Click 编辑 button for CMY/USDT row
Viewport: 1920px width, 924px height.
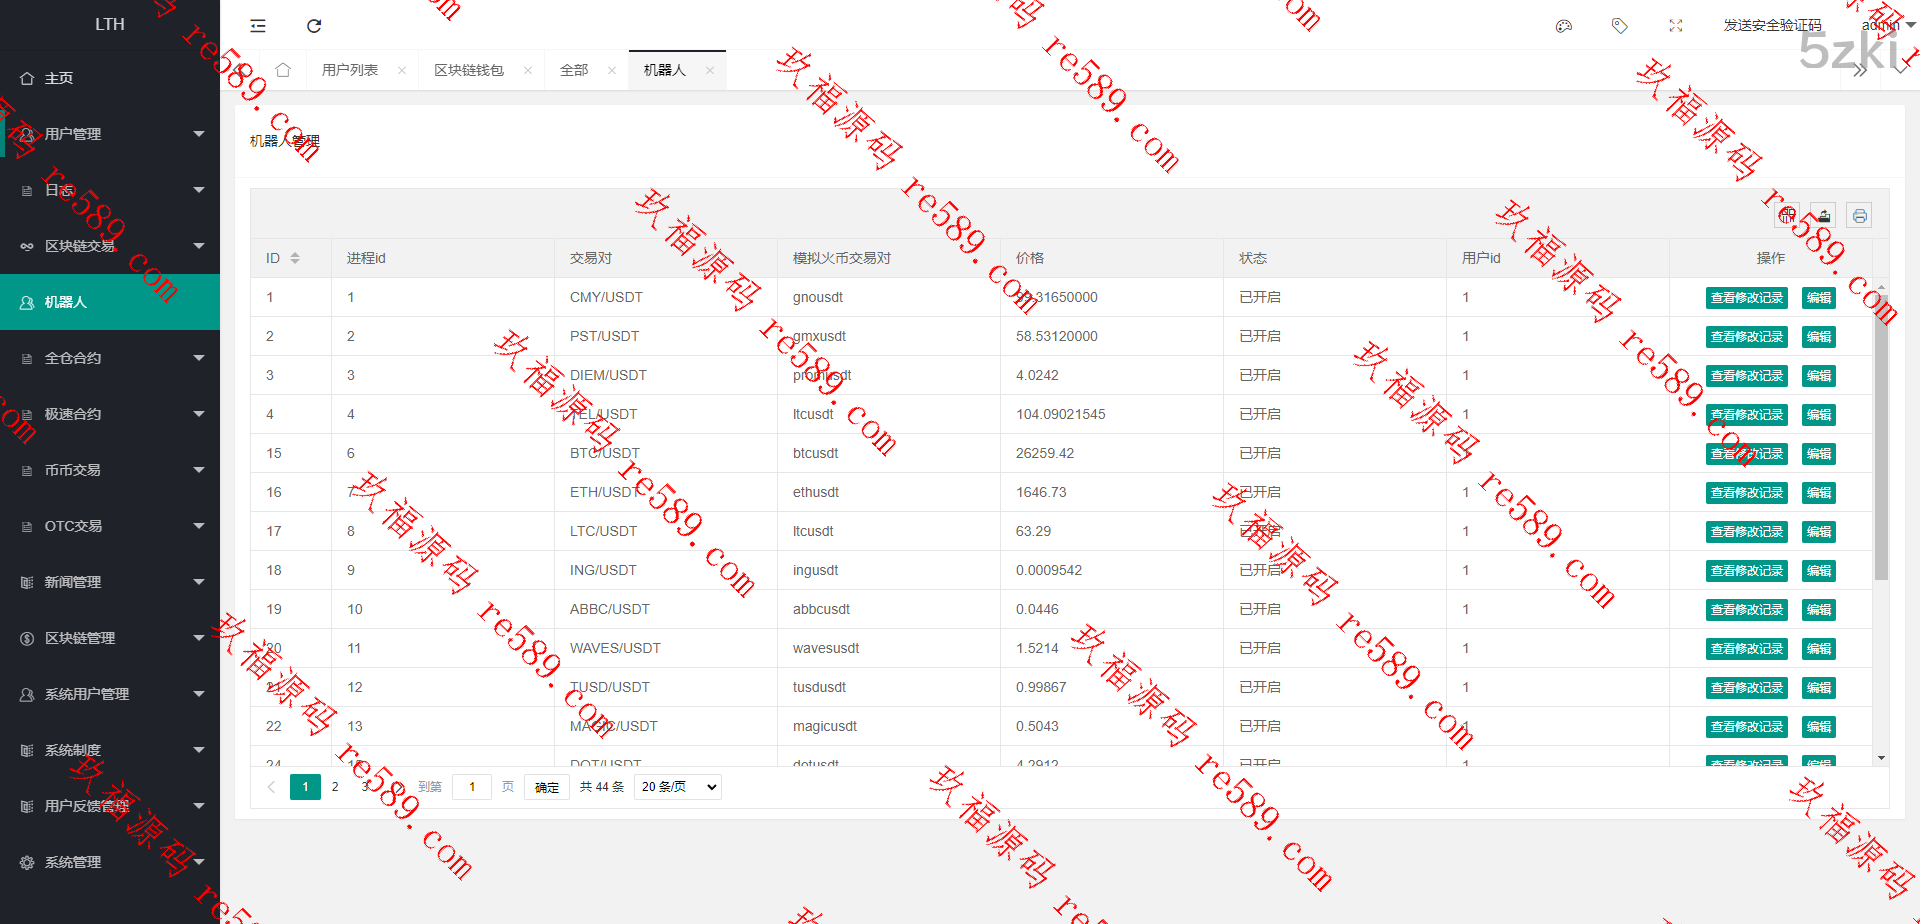pos(1818,298)
